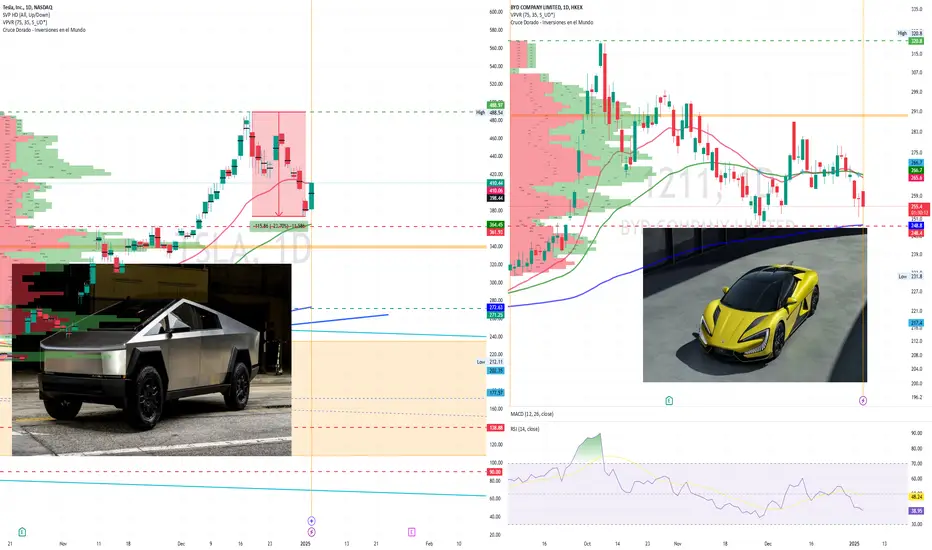Click the green 320.8 price tag on BYD axis

(917, 40)
